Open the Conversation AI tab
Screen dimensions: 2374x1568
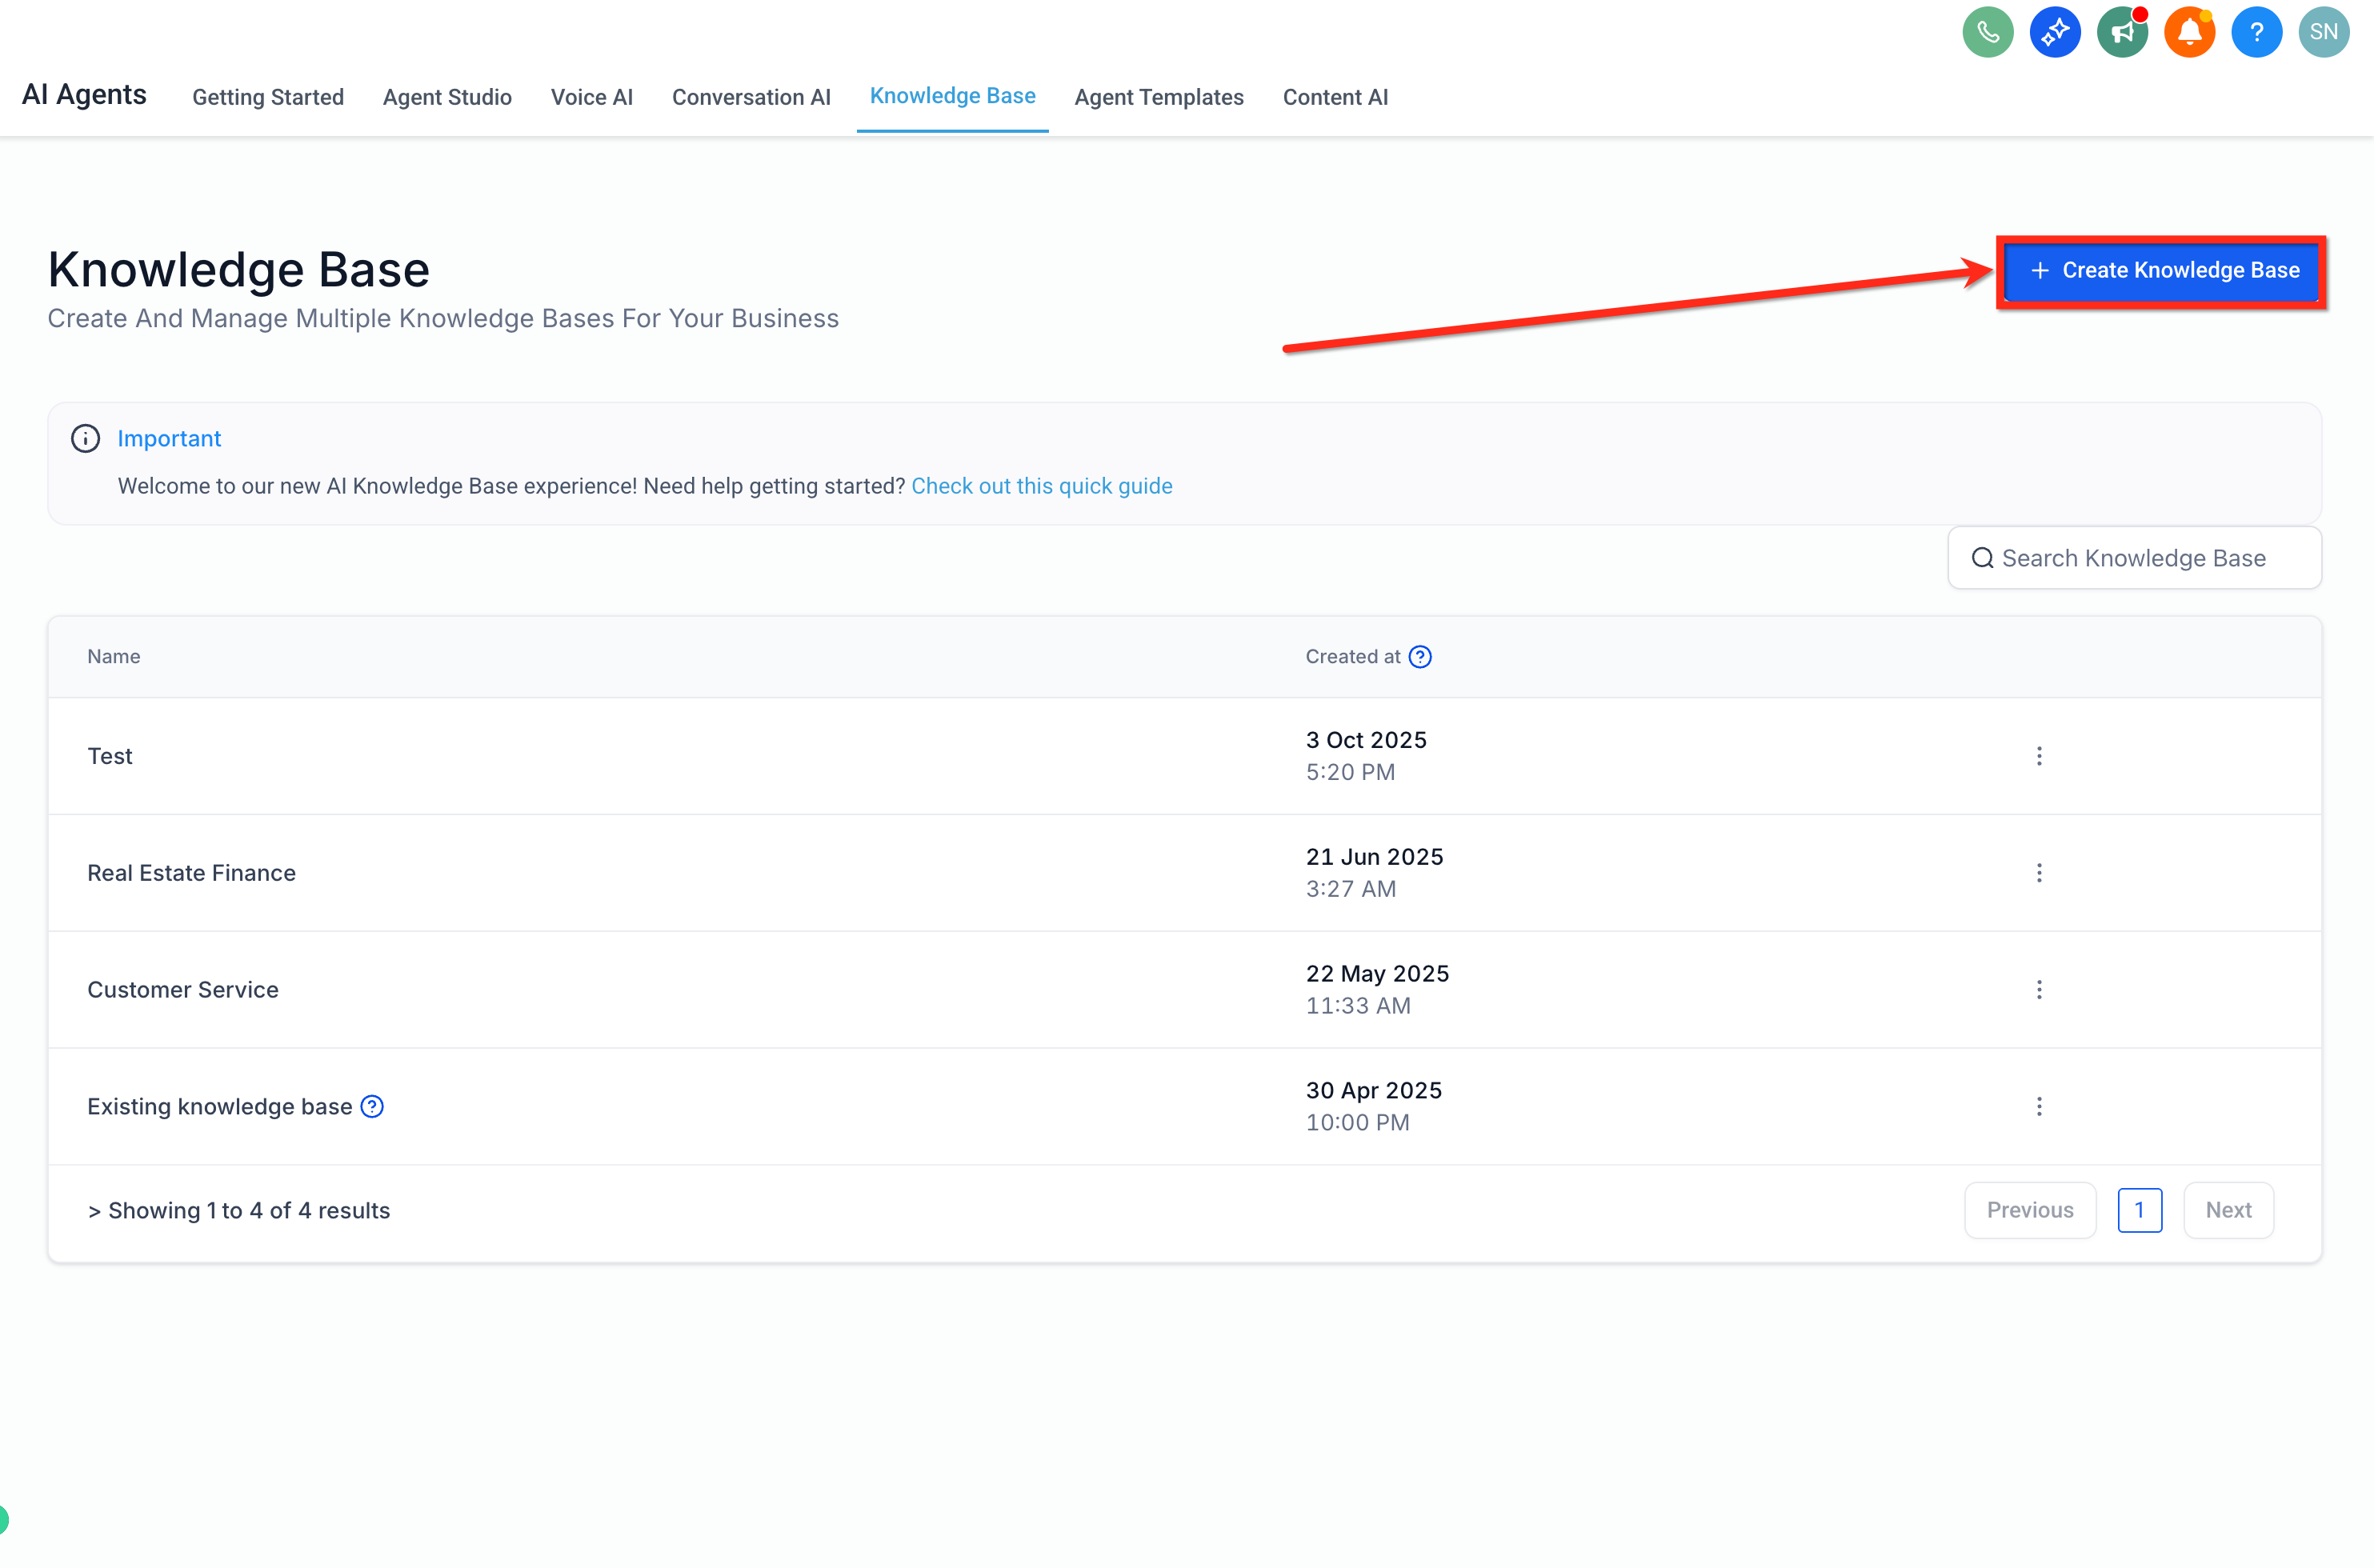pyautogui.click(x=751, y=97)
